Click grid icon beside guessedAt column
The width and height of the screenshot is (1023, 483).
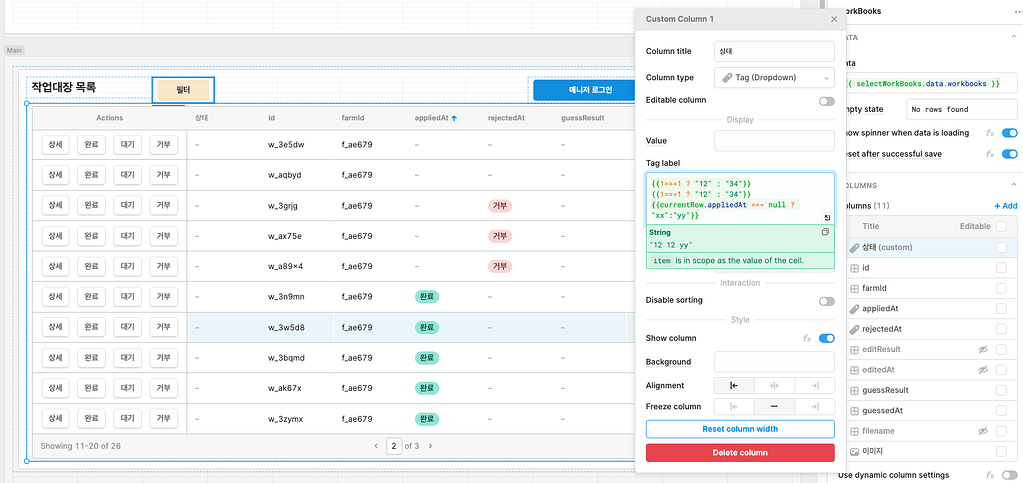click(x=854, y=411)
